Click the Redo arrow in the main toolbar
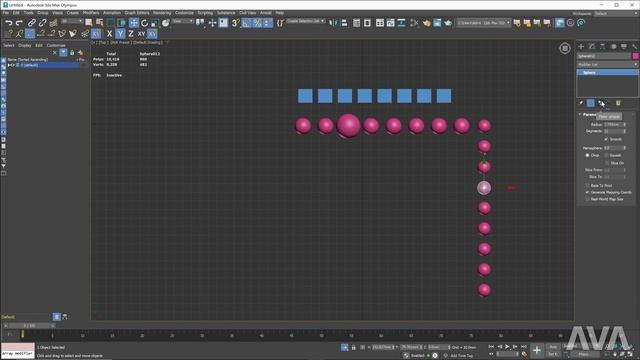The width and height of the screenshot is (640, 360). [19, 23]
